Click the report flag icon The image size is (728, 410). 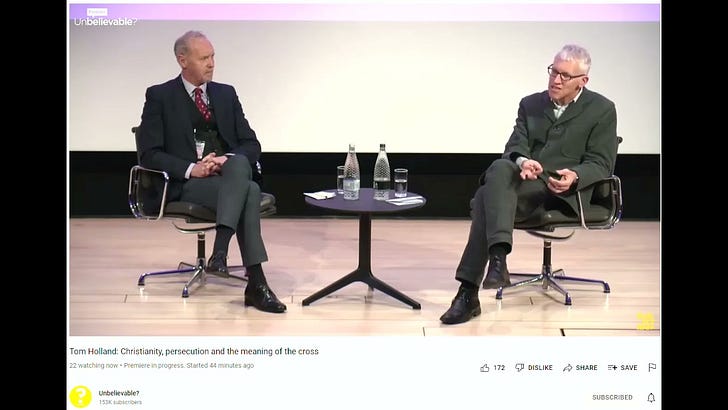click(652, 368)
